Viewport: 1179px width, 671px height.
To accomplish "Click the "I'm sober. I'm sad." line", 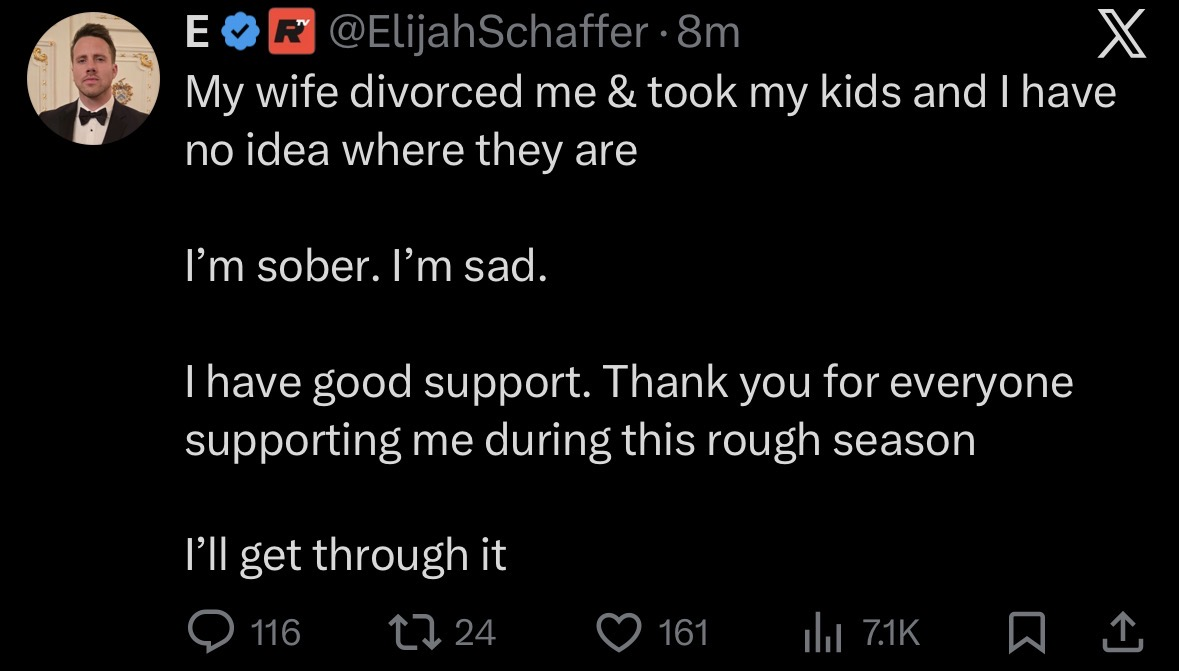I will (x=366, y=266).
